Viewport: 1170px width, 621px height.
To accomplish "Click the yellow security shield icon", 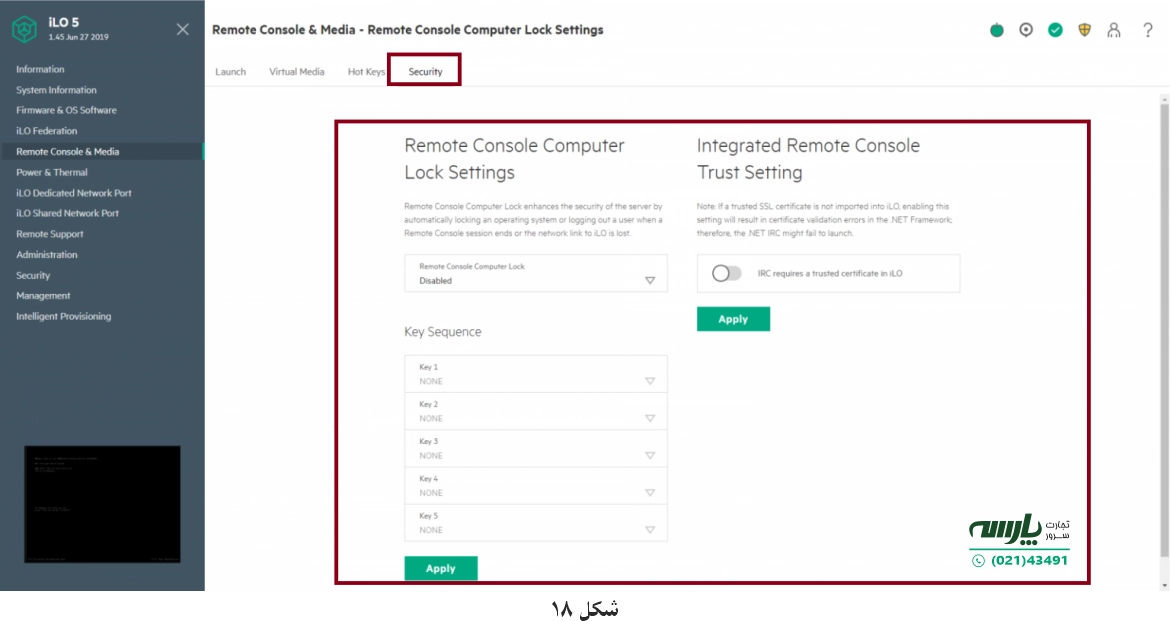I will [x=1086, y=31].
